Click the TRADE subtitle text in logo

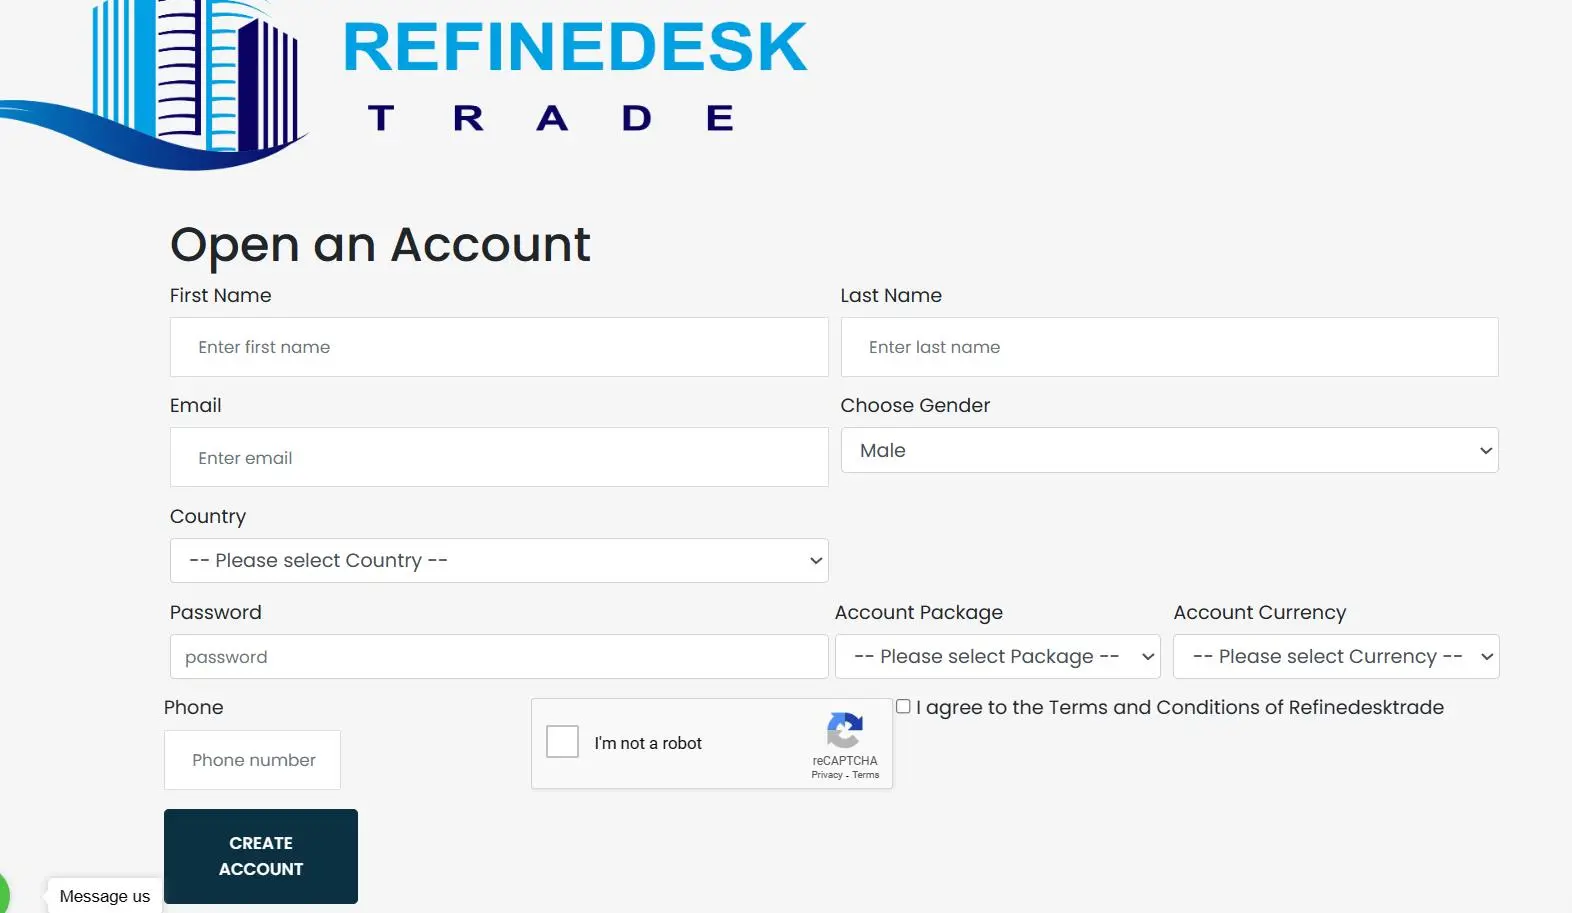(x=551, y=118)
